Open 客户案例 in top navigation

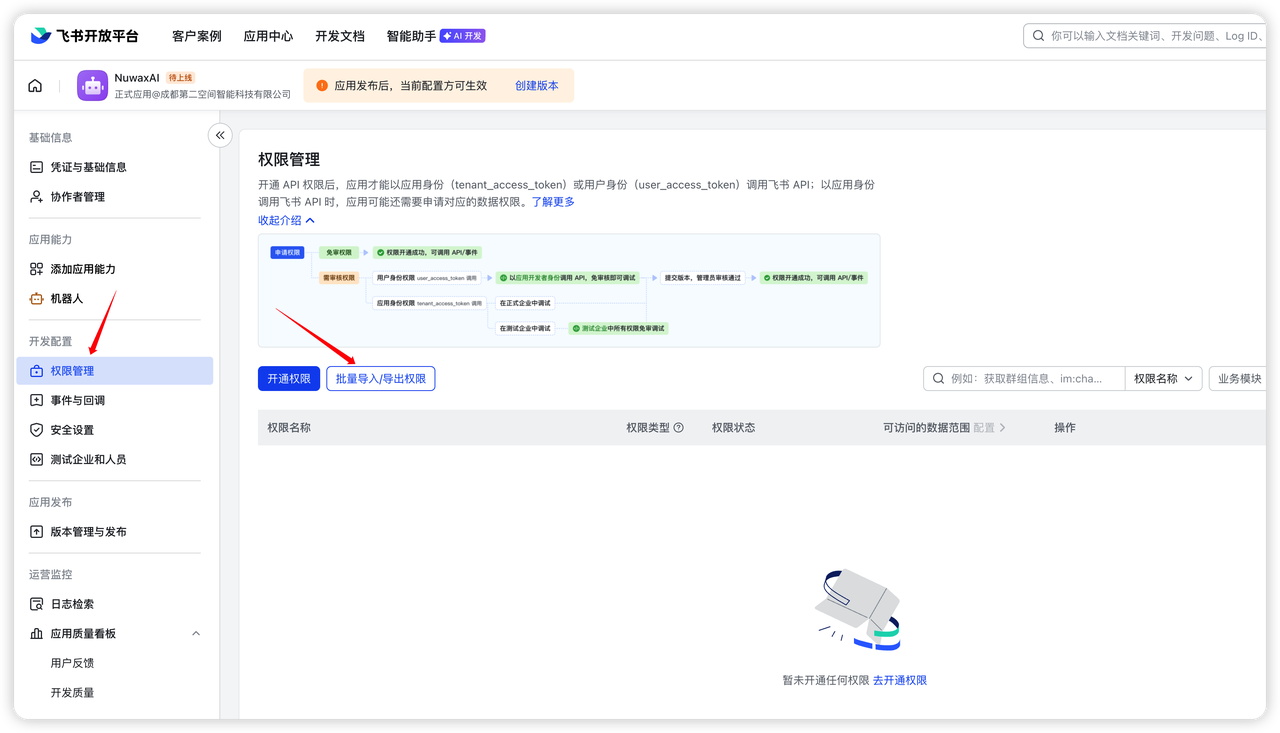197,36
